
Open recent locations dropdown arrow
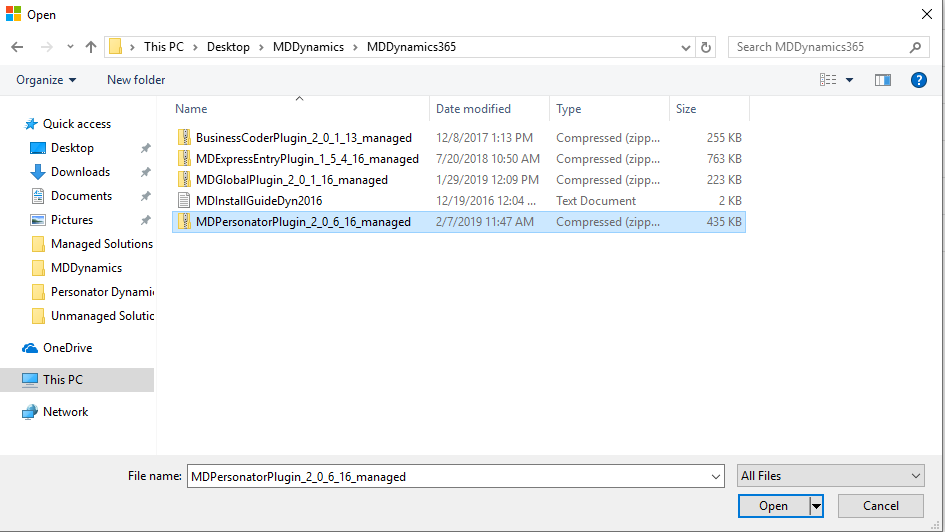point(71,47)
